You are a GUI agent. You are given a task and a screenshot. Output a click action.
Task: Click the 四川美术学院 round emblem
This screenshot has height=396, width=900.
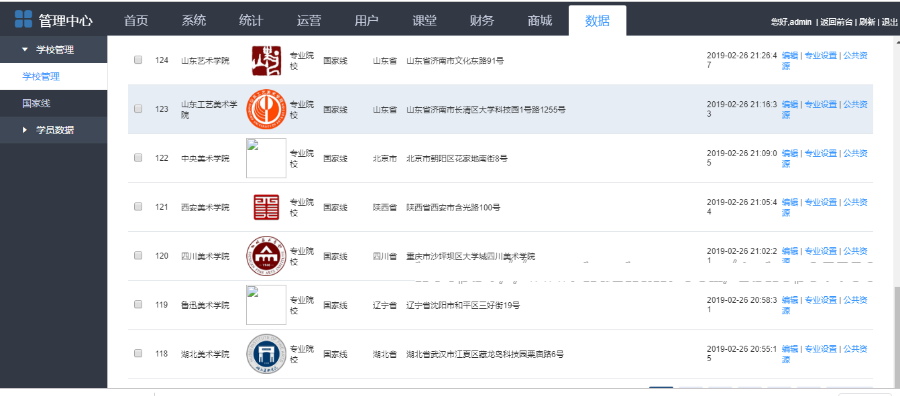tap(266, 256)
